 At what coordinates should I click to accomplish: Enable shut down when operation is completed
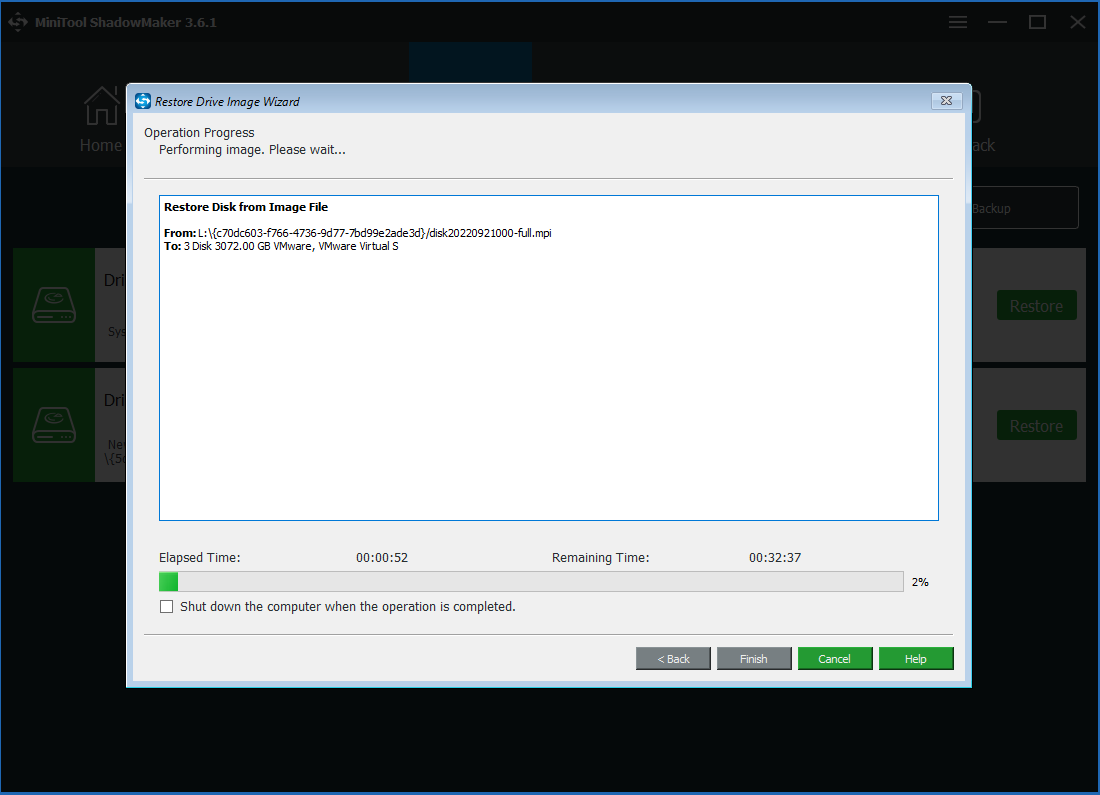point(166,606)
